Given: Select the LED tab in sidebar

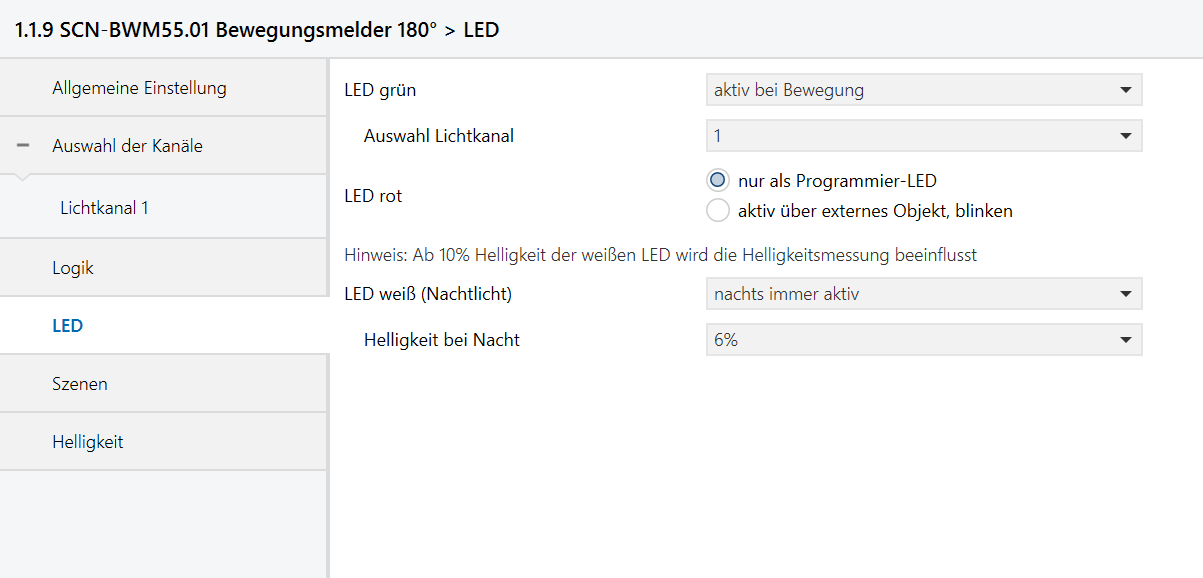Looking at the screenshot, I should [67, 326].
